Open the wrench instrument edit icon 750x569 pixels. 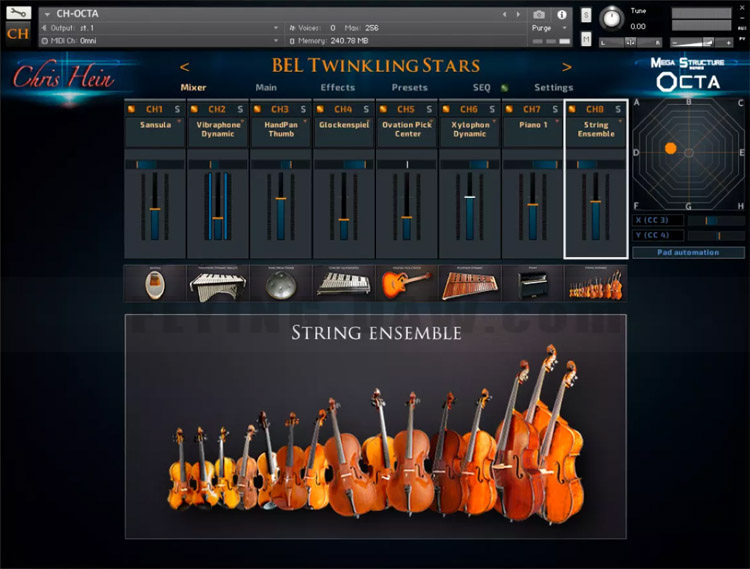[x=18, y=12]
